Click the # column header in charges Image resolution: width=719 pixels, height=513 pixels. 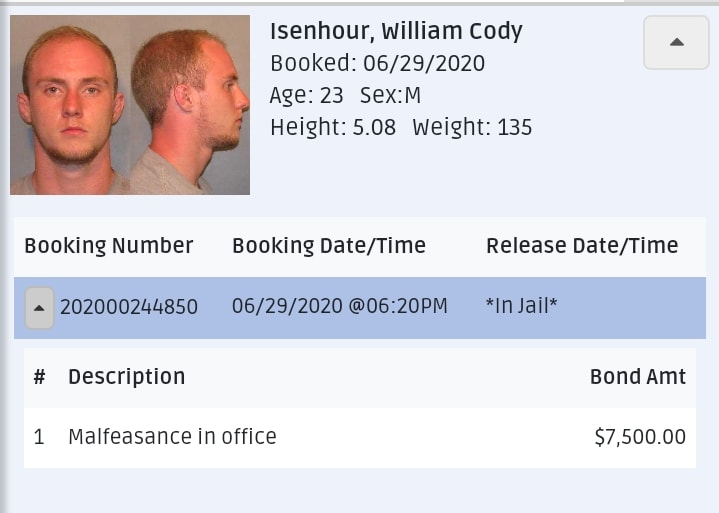[39, 377]
